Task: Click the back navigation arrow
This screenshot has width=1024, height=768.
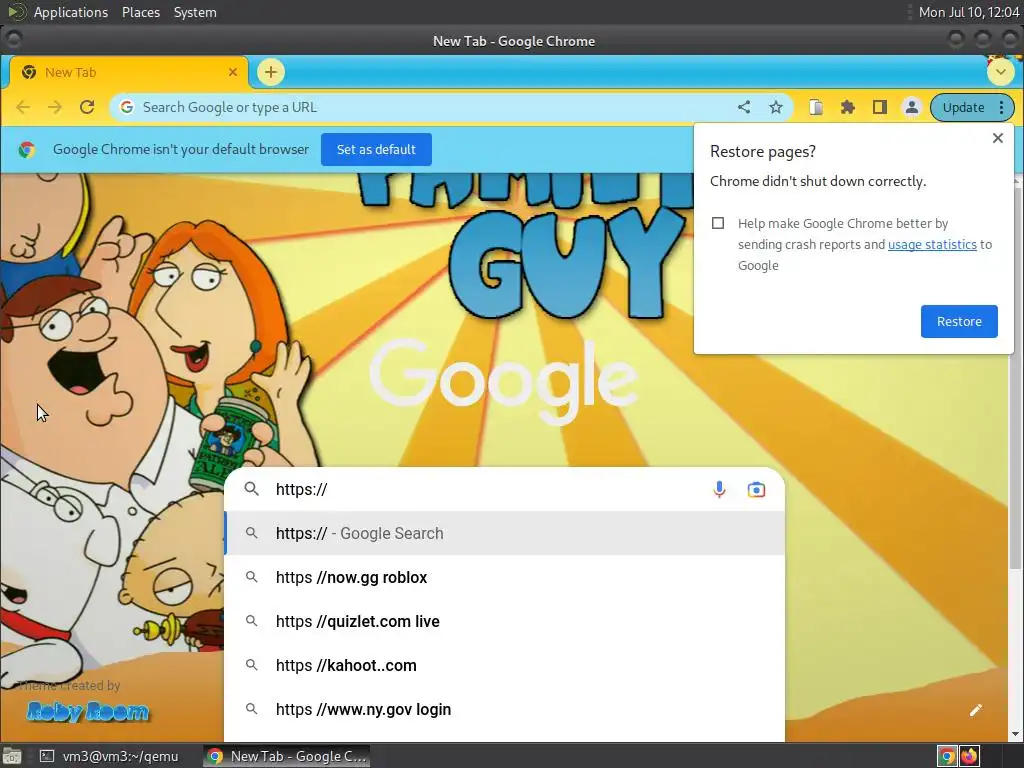Action: (x=23, y=107)
